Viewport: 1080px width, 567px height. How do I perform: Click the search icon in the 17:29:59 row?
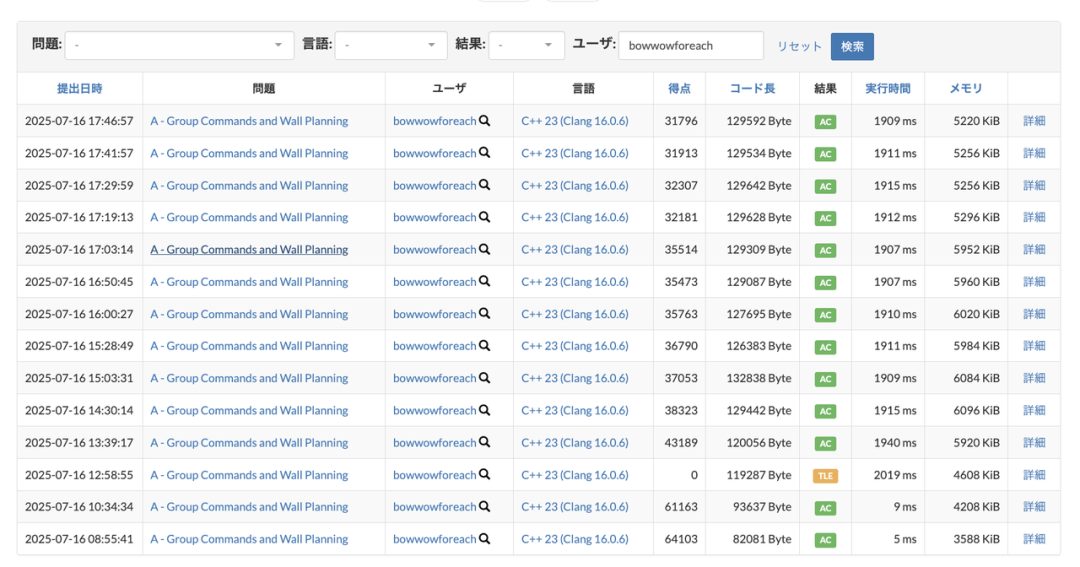[x=485, y=185]
